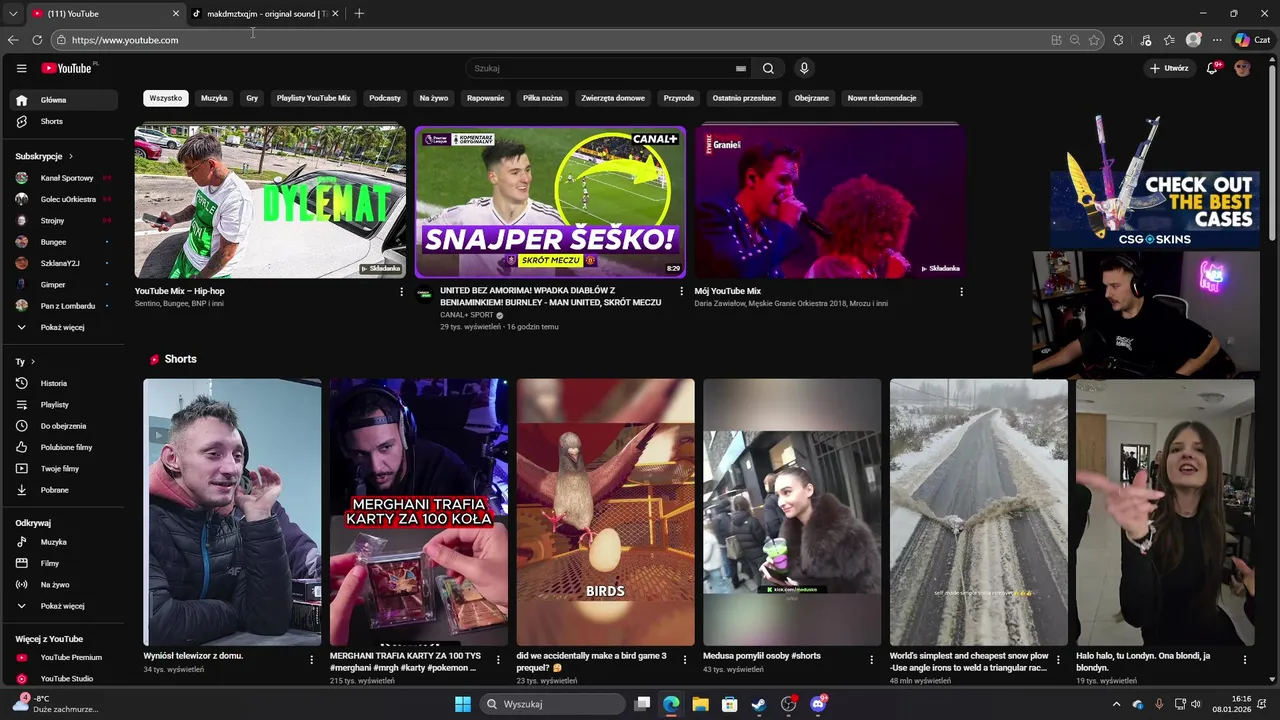The height and width of the screenshot is (720, 1280).
Task: Open options for Medusa pomylił osoby short
Action: (871, 660)
